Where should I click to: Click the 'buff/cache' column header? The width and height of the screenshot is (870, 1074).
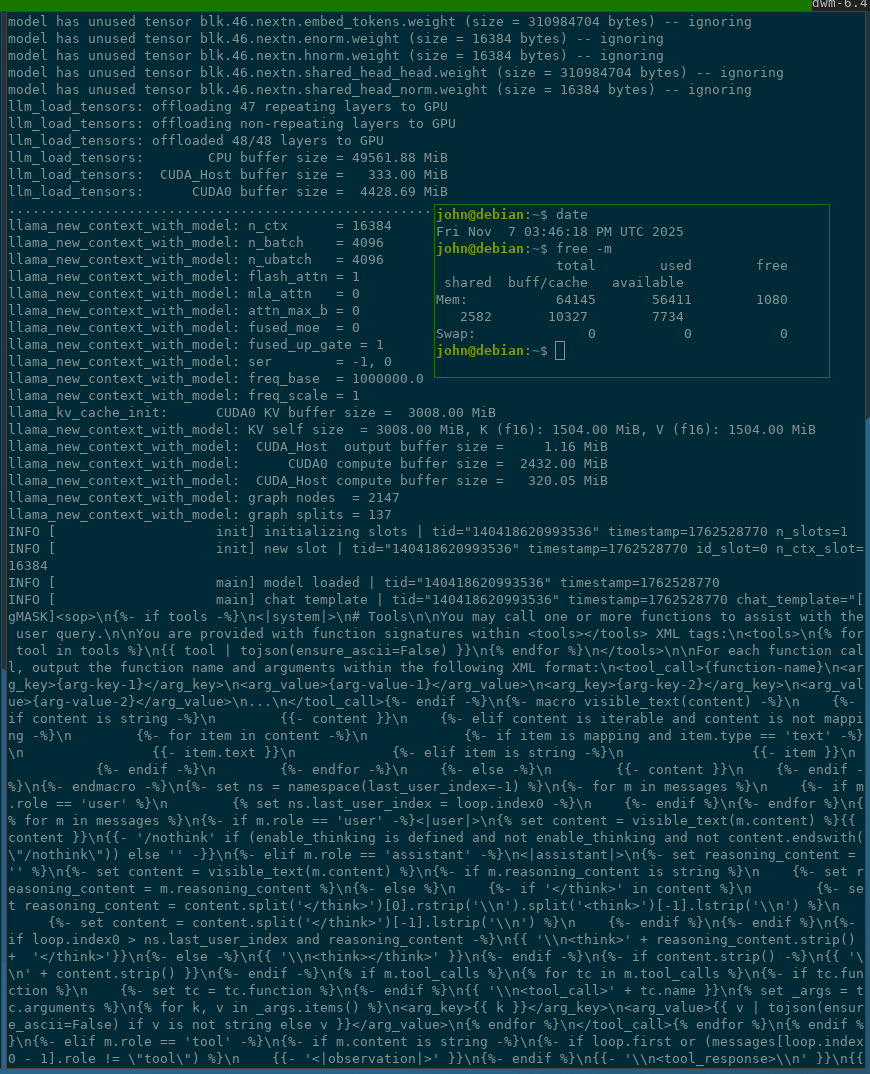tap(547, 282)
